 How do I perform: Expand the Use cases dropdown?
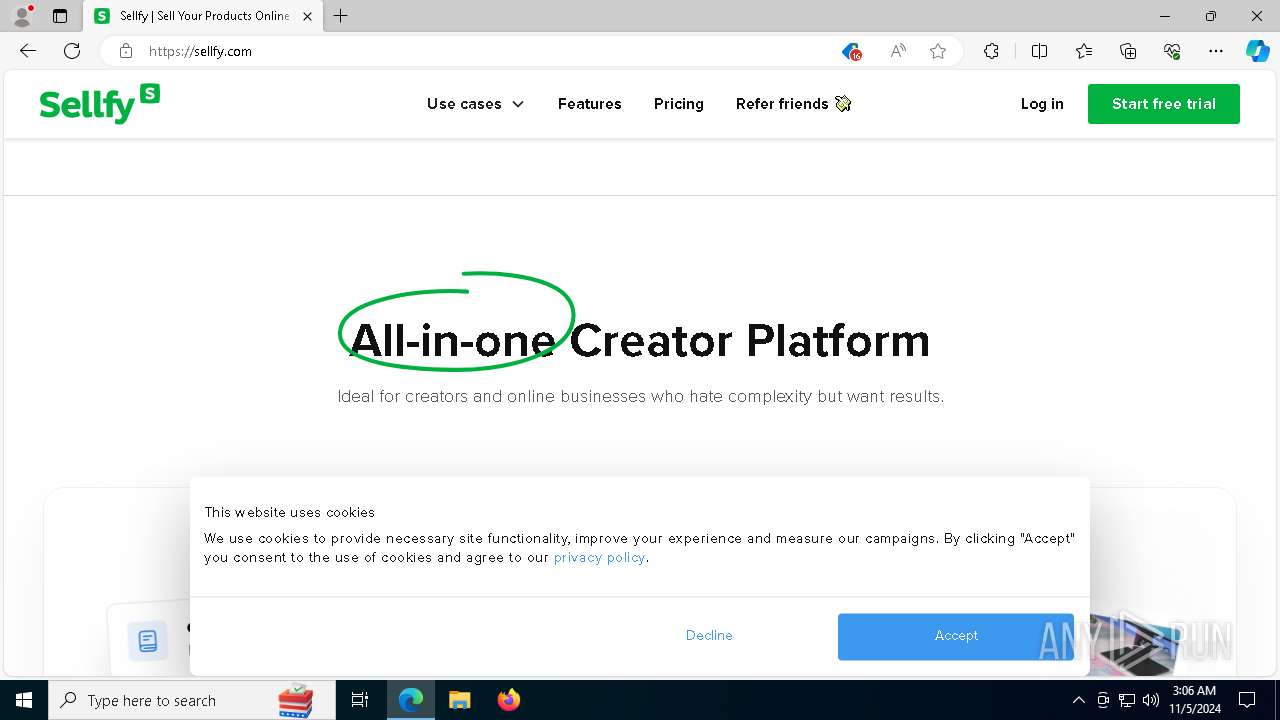(x=475, y=104)
